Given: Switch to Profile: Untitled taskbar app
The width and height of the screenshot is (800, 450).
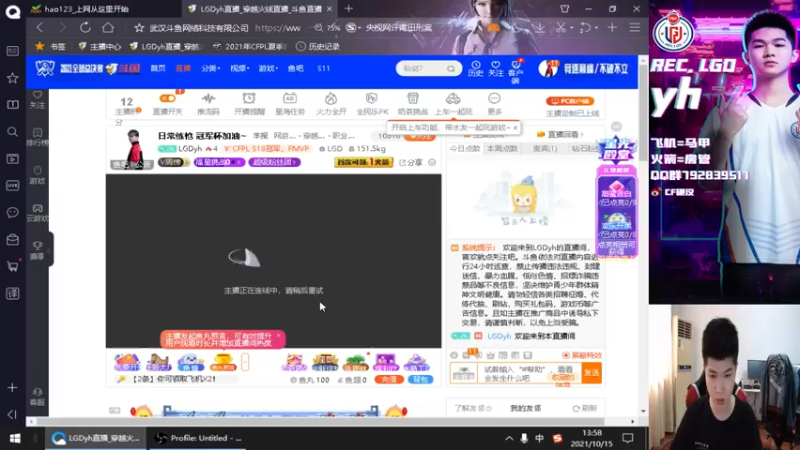Looking at the screenshot, I should [198, 438].
